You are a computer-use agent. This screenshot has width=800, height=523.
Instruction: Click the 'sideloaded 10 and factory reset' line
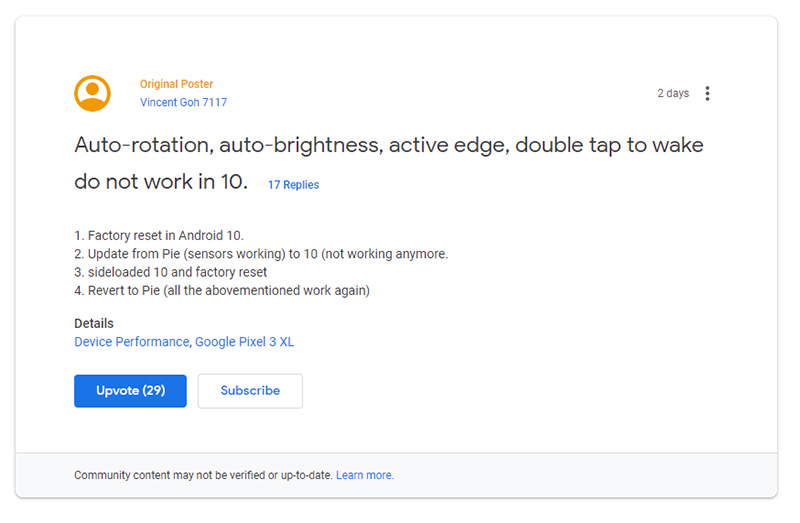pyautogui.click(x=171, y=272)
